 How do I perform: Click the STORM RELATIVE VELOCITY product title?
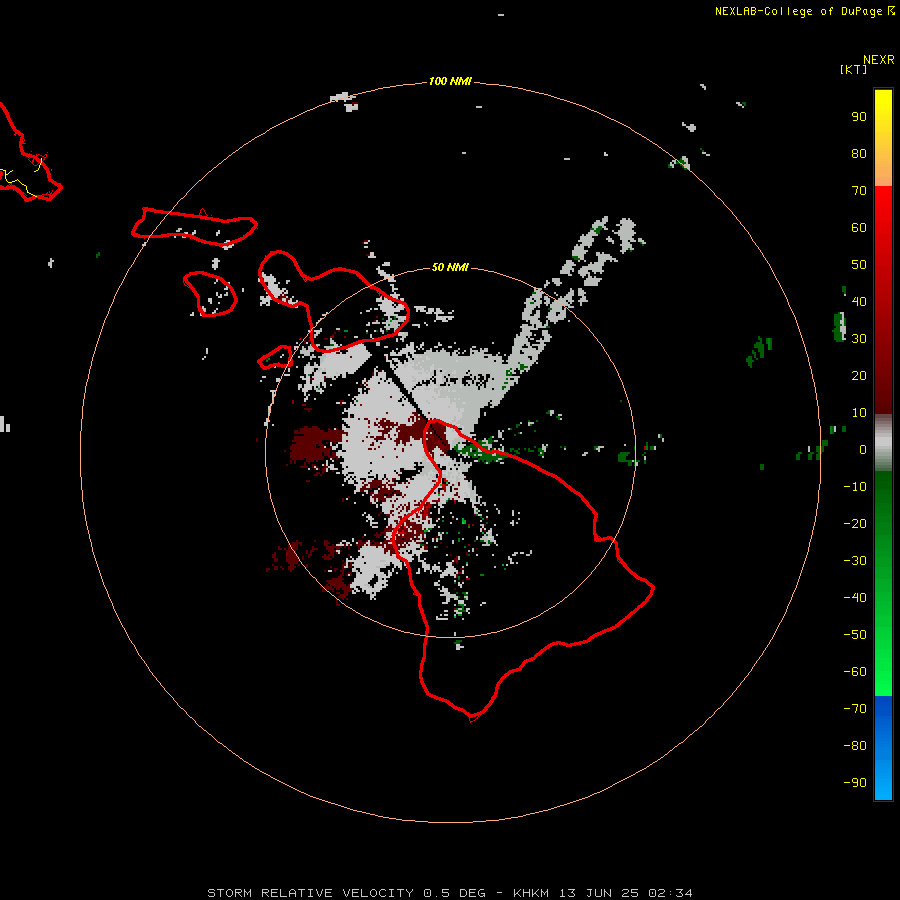[x=313, y=893]
